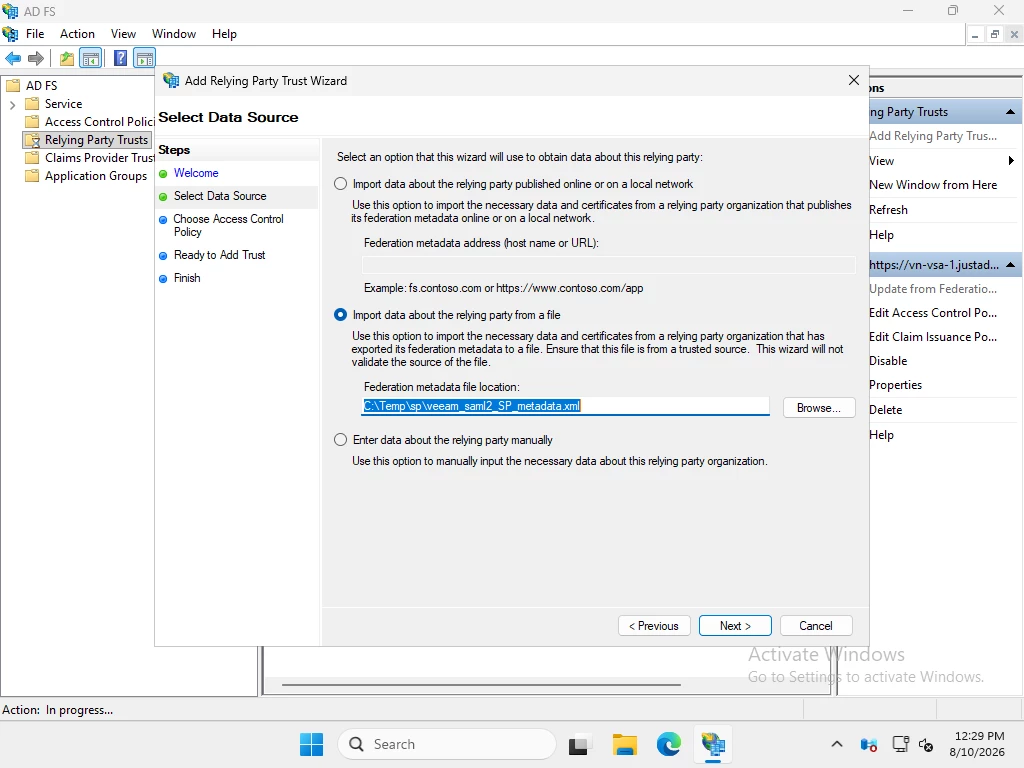
Task: Show hidden tray icons chevron
Action: pyautogui.click(x=837, y=744)
